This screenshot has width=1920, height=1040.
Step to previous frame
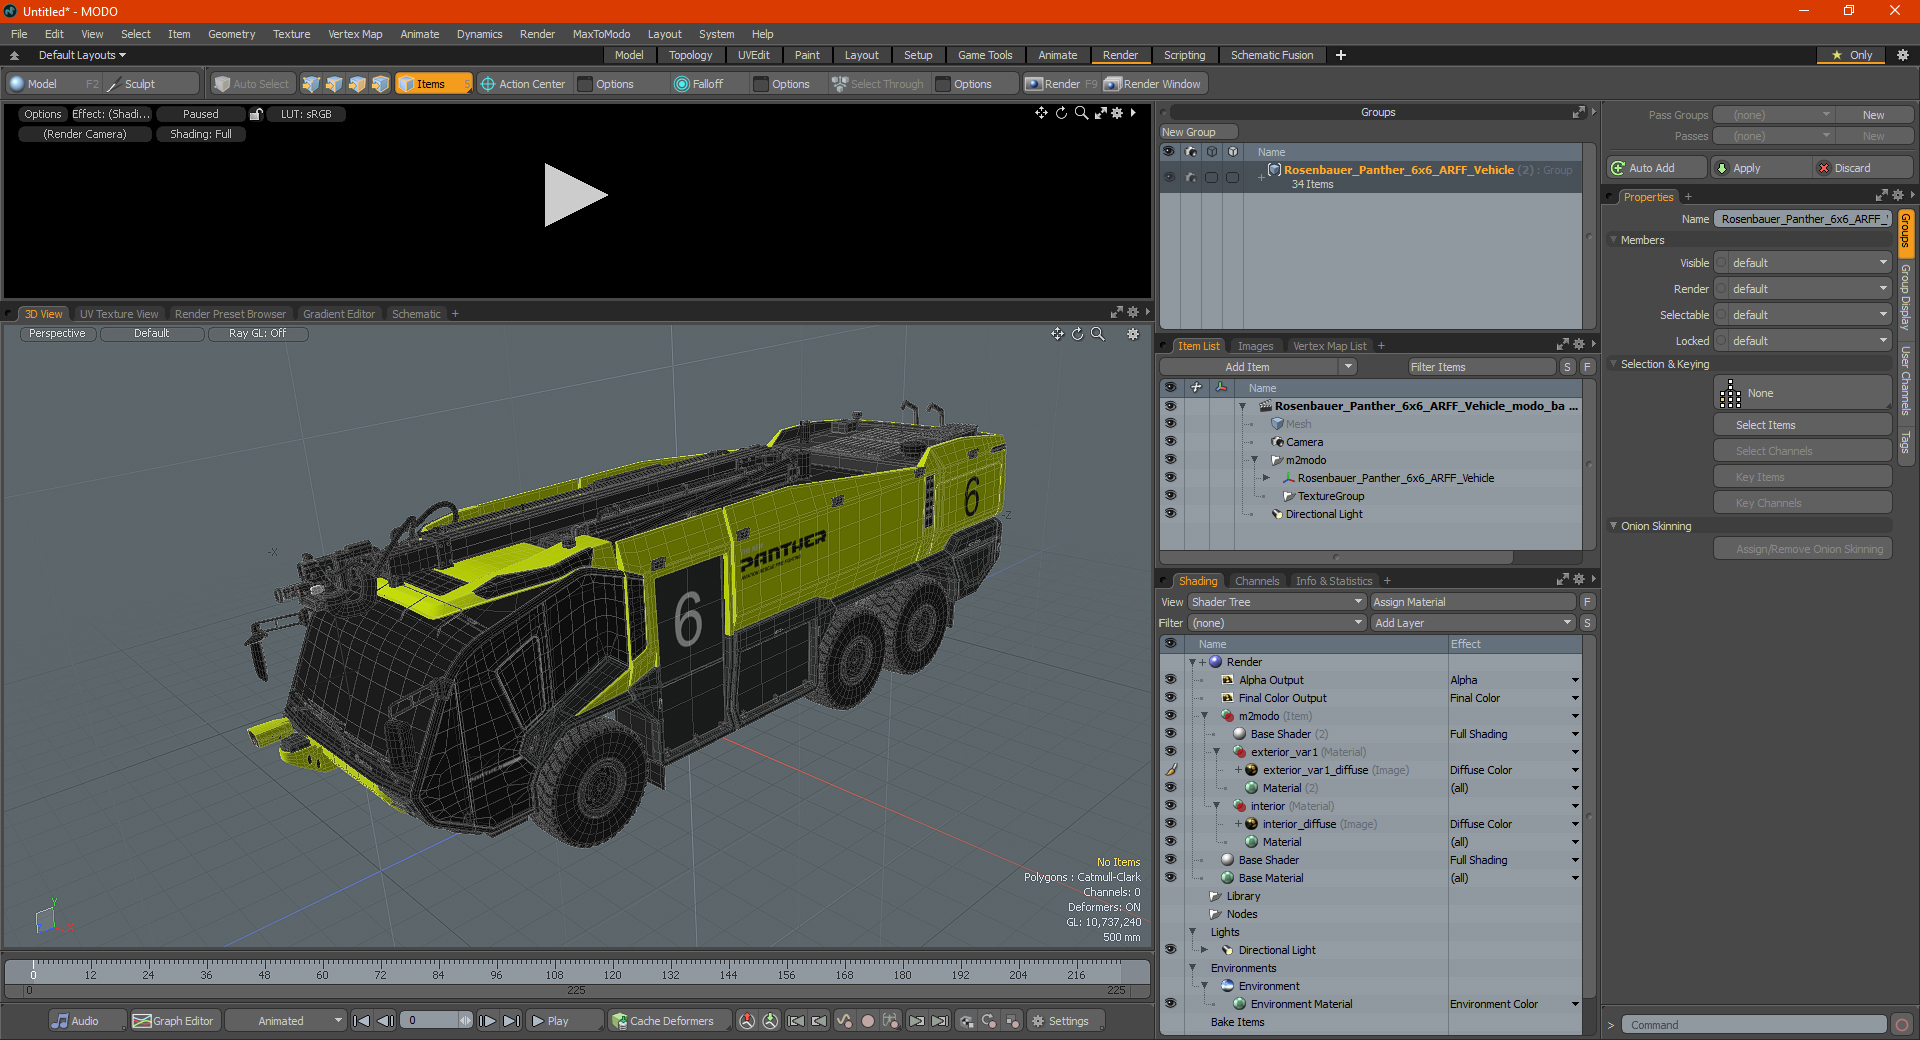point(385,1021)
